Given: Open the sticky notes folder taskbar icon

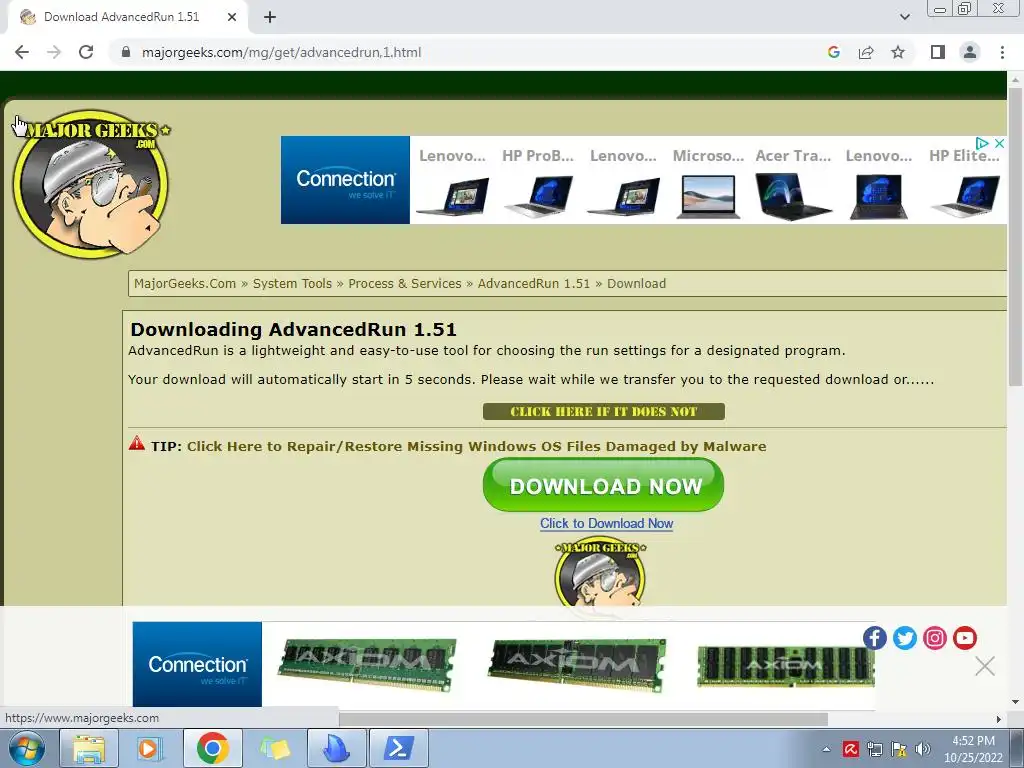Looking at the screenshot, I should (274, 748).
